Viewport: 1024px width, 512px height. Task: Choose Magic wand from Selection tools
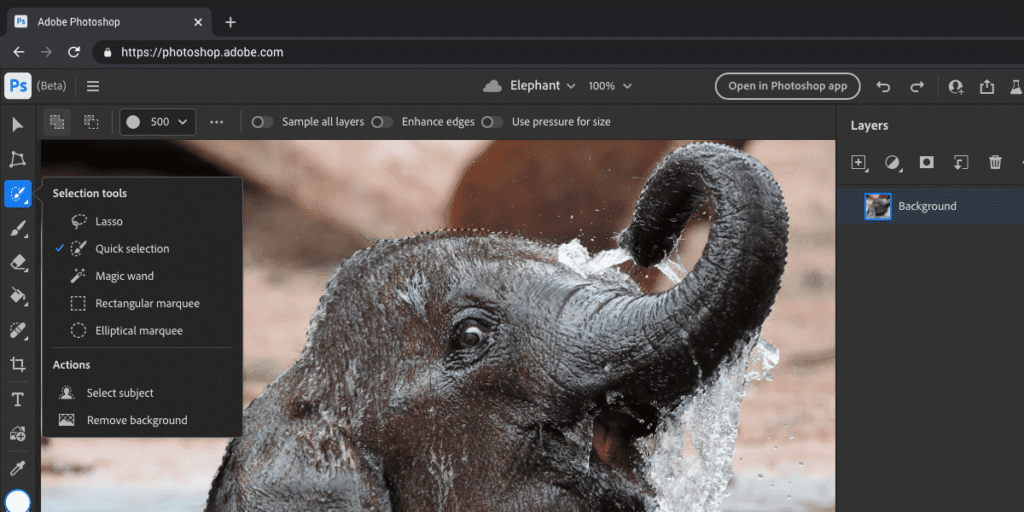pos(124,276)
